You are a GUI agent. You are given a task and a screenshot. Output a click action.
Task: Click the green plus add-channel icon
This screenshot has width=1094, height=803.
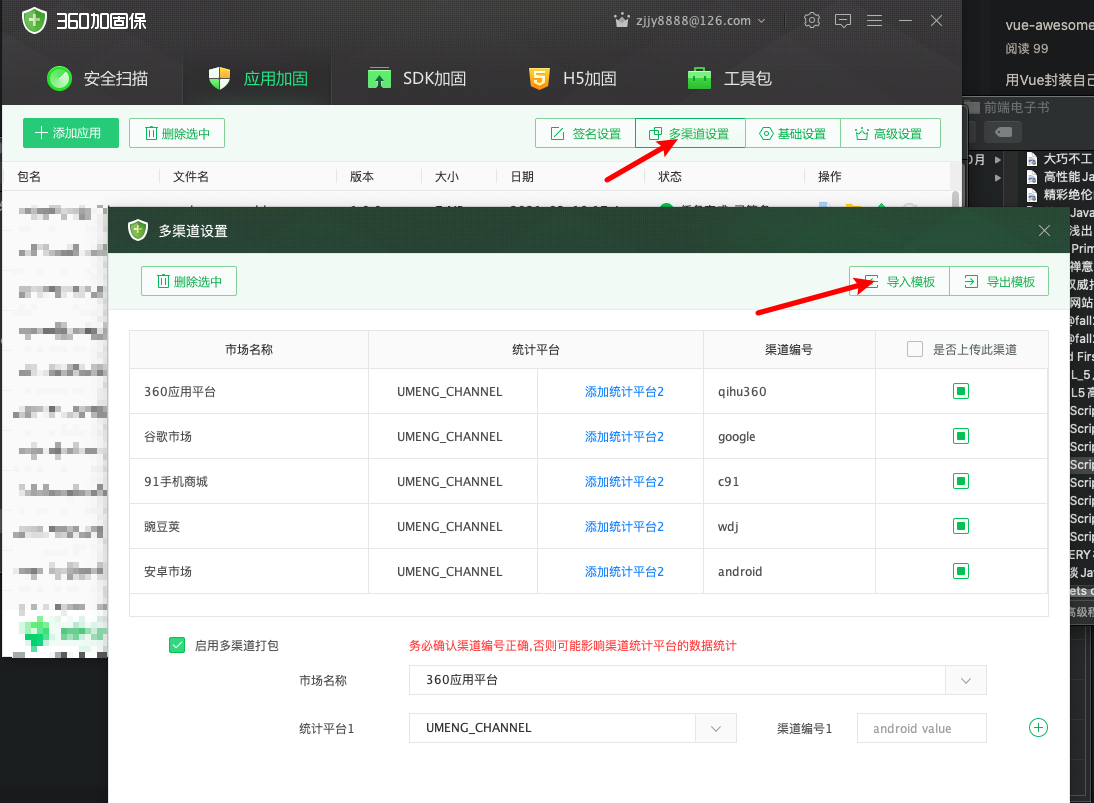(1038, 728)
